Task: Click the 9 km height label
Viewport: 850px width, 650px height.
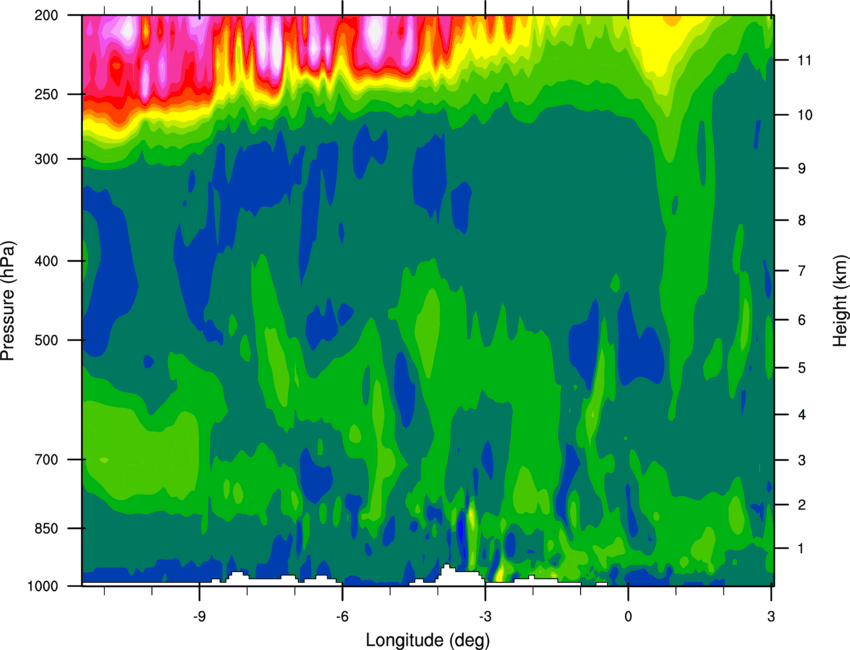Action: (x=802, y=169)
